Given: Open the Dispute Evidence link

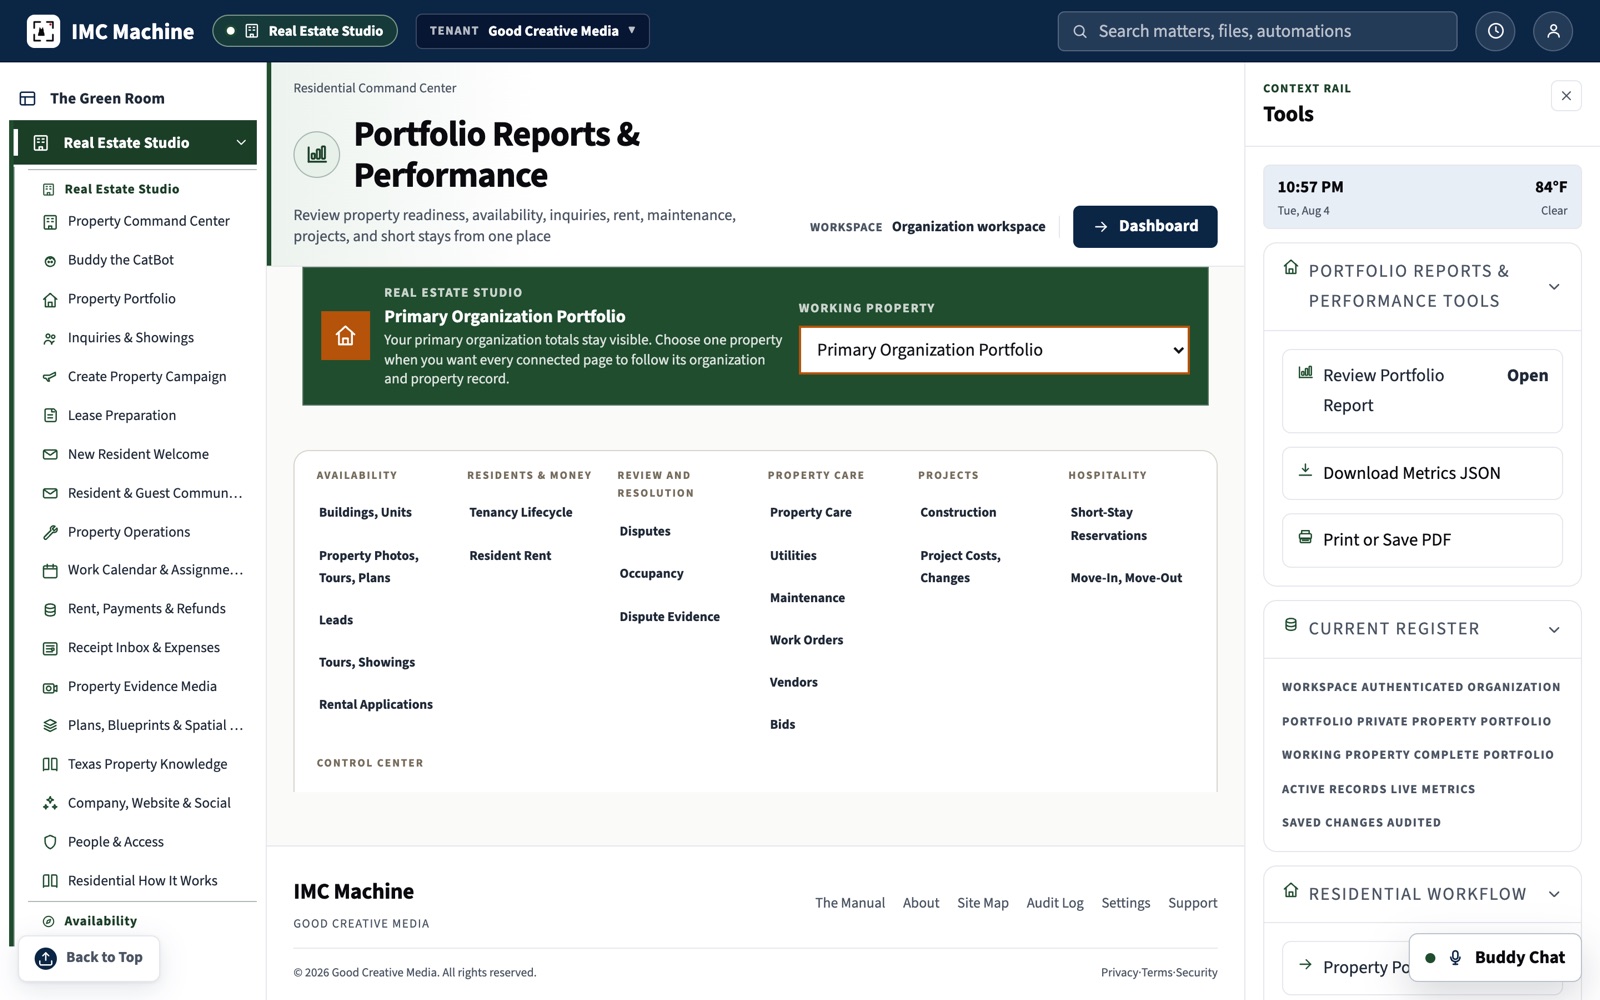Looking at the screenshot, I should pos(669,617).
